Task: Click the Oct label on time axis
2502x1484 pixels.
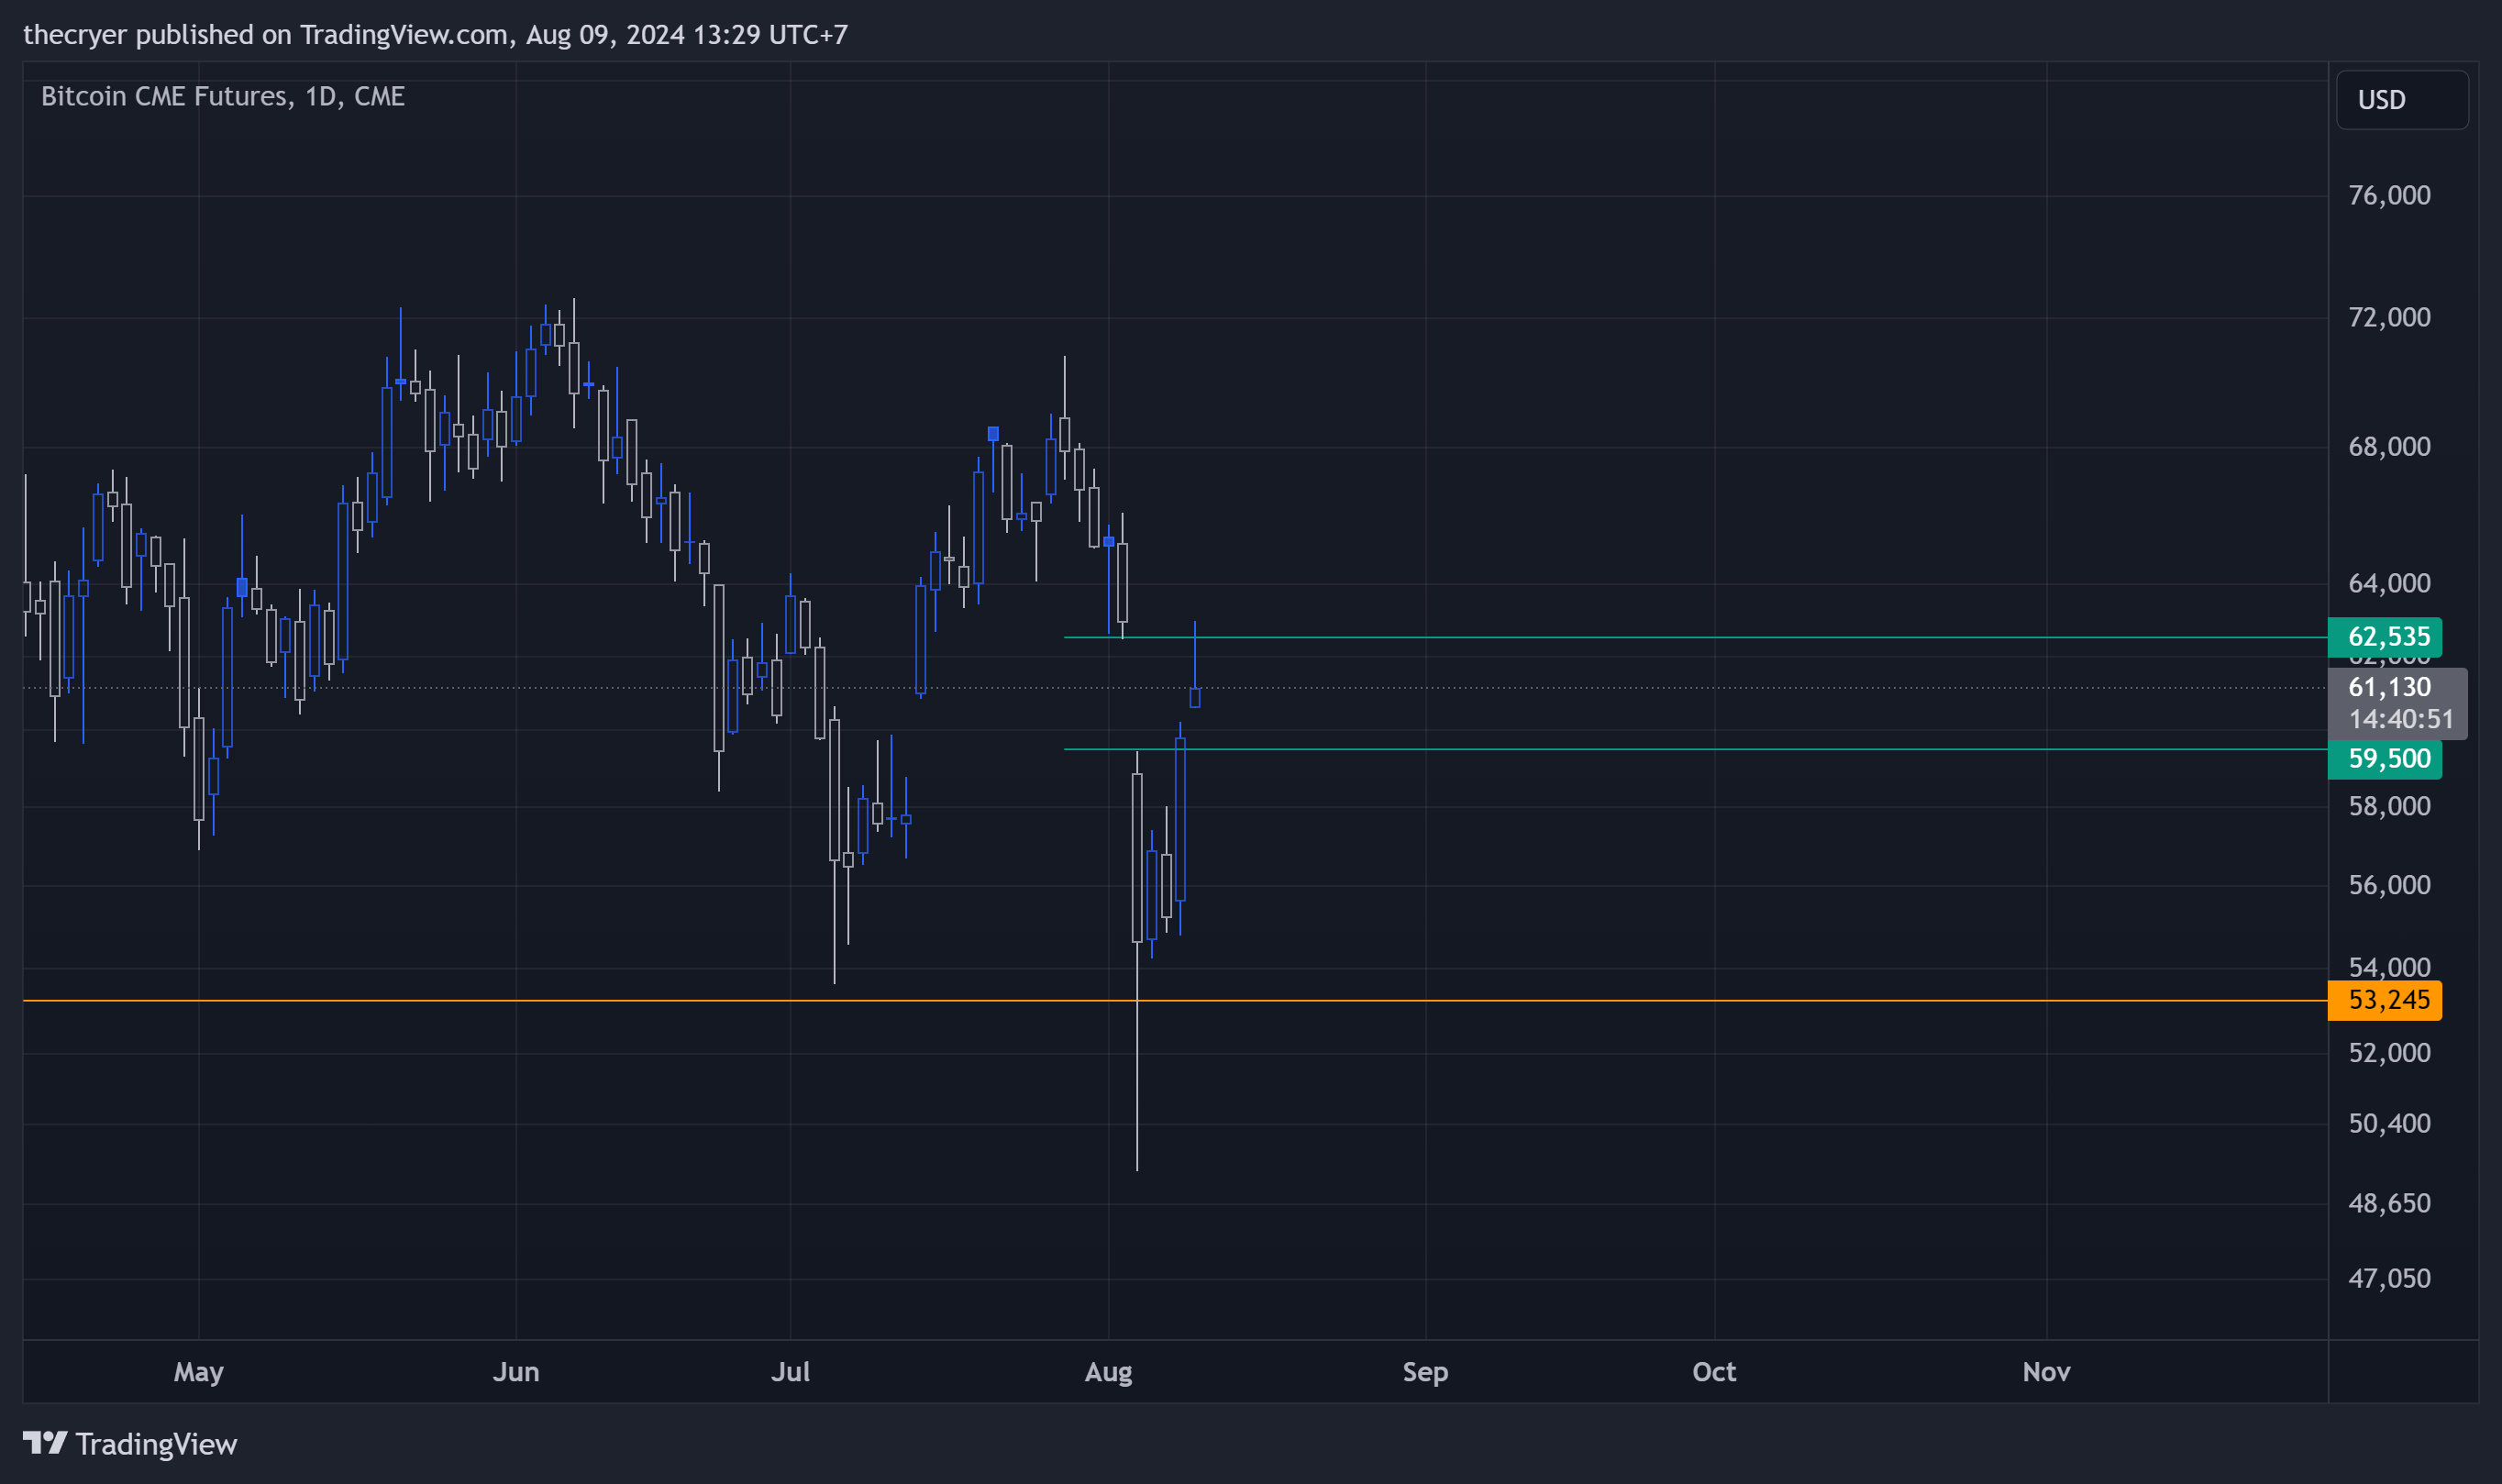Action: point(1714,1372)
